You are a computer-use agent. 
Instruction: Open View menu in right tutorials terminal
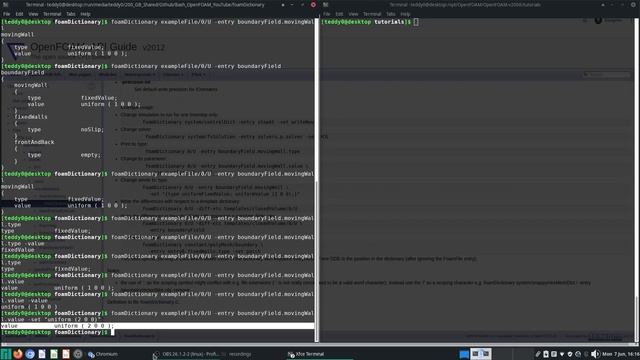[x=353, y=14]
